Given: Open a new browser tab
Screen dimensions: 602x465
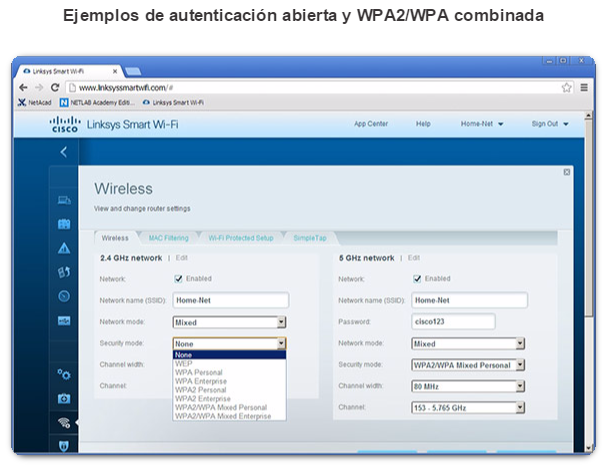Looking at the screenshot, I should (x=133, y=71).
